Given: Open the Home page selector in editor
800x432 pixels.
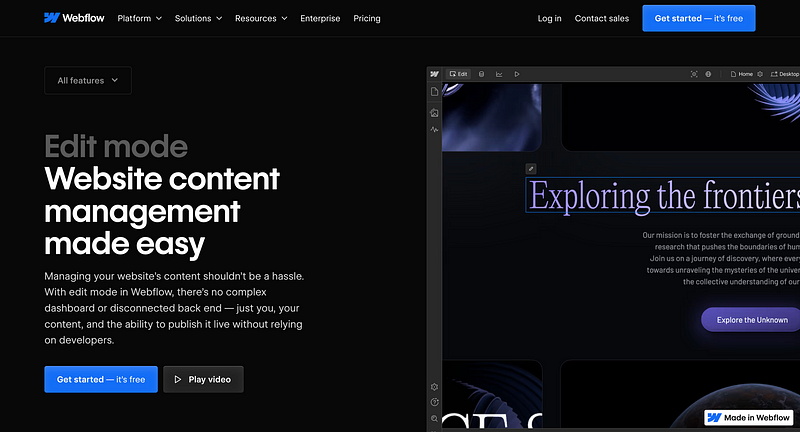Looking at the screenshot, I should 742,74.
